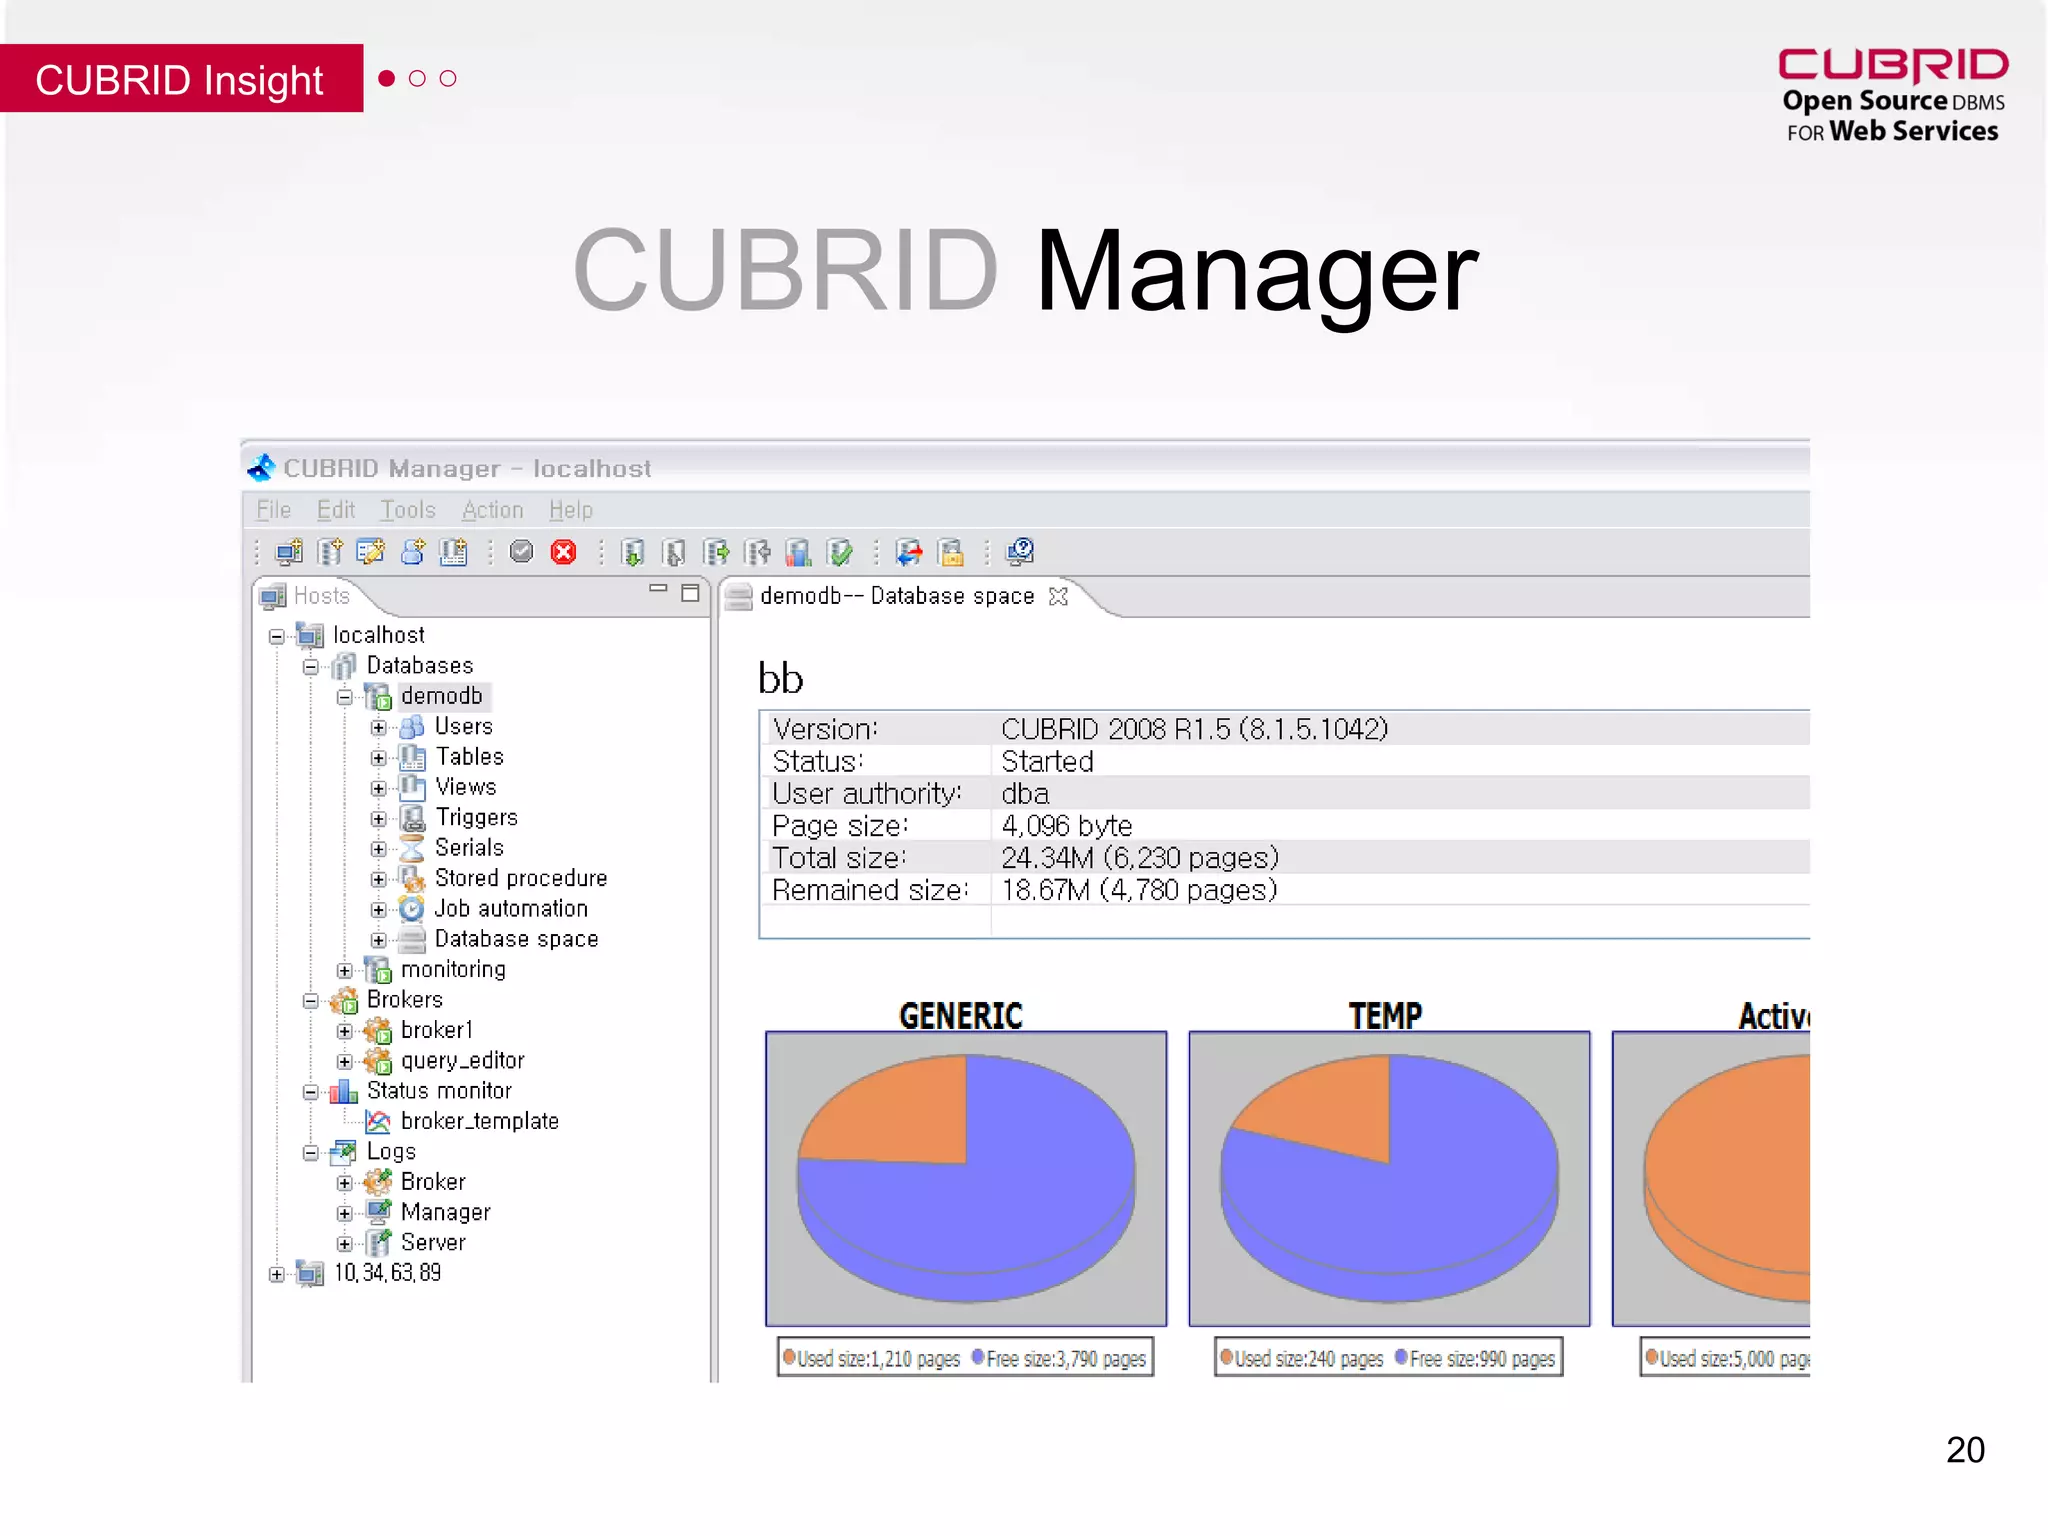Screen dimensions: 2048x1536
Task: Collapse the Brokers tree node
Action: [311, 1001]
